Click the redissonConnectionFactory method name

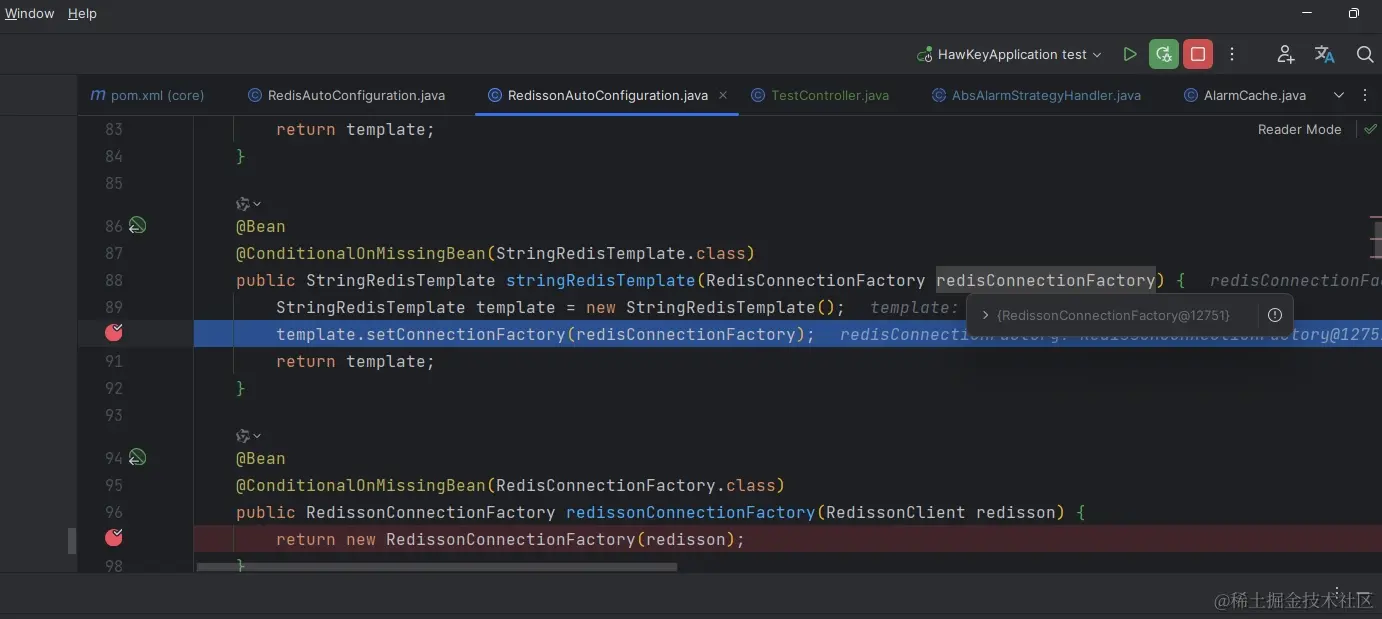pos(690,512)
